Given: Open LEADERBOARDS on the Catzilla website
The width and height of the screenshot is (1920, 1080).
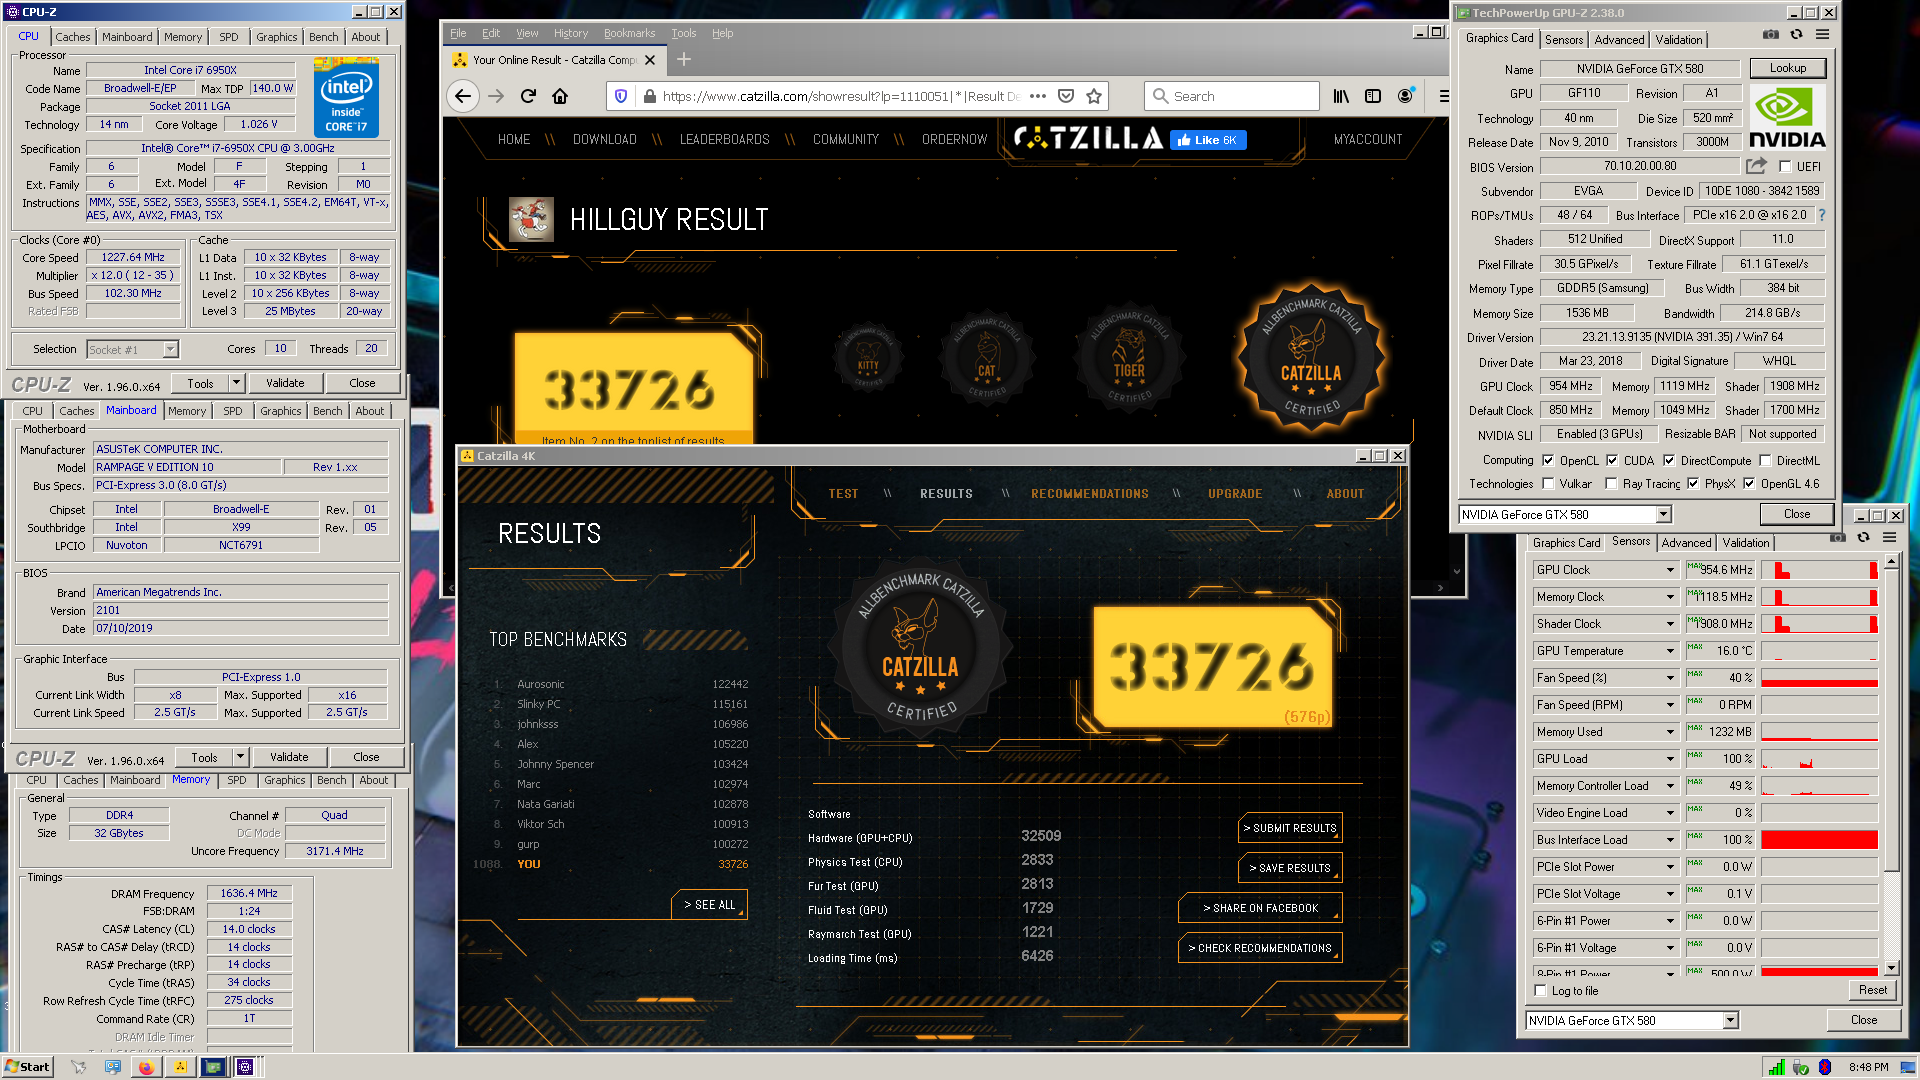Looking at the screenshot, I should click(x=725, y=139).
